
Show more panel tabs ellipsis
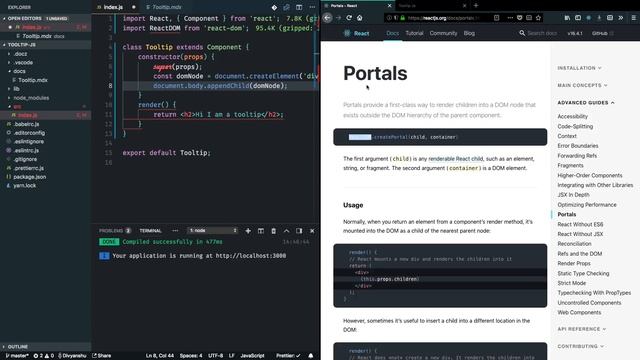click(175, 231)
